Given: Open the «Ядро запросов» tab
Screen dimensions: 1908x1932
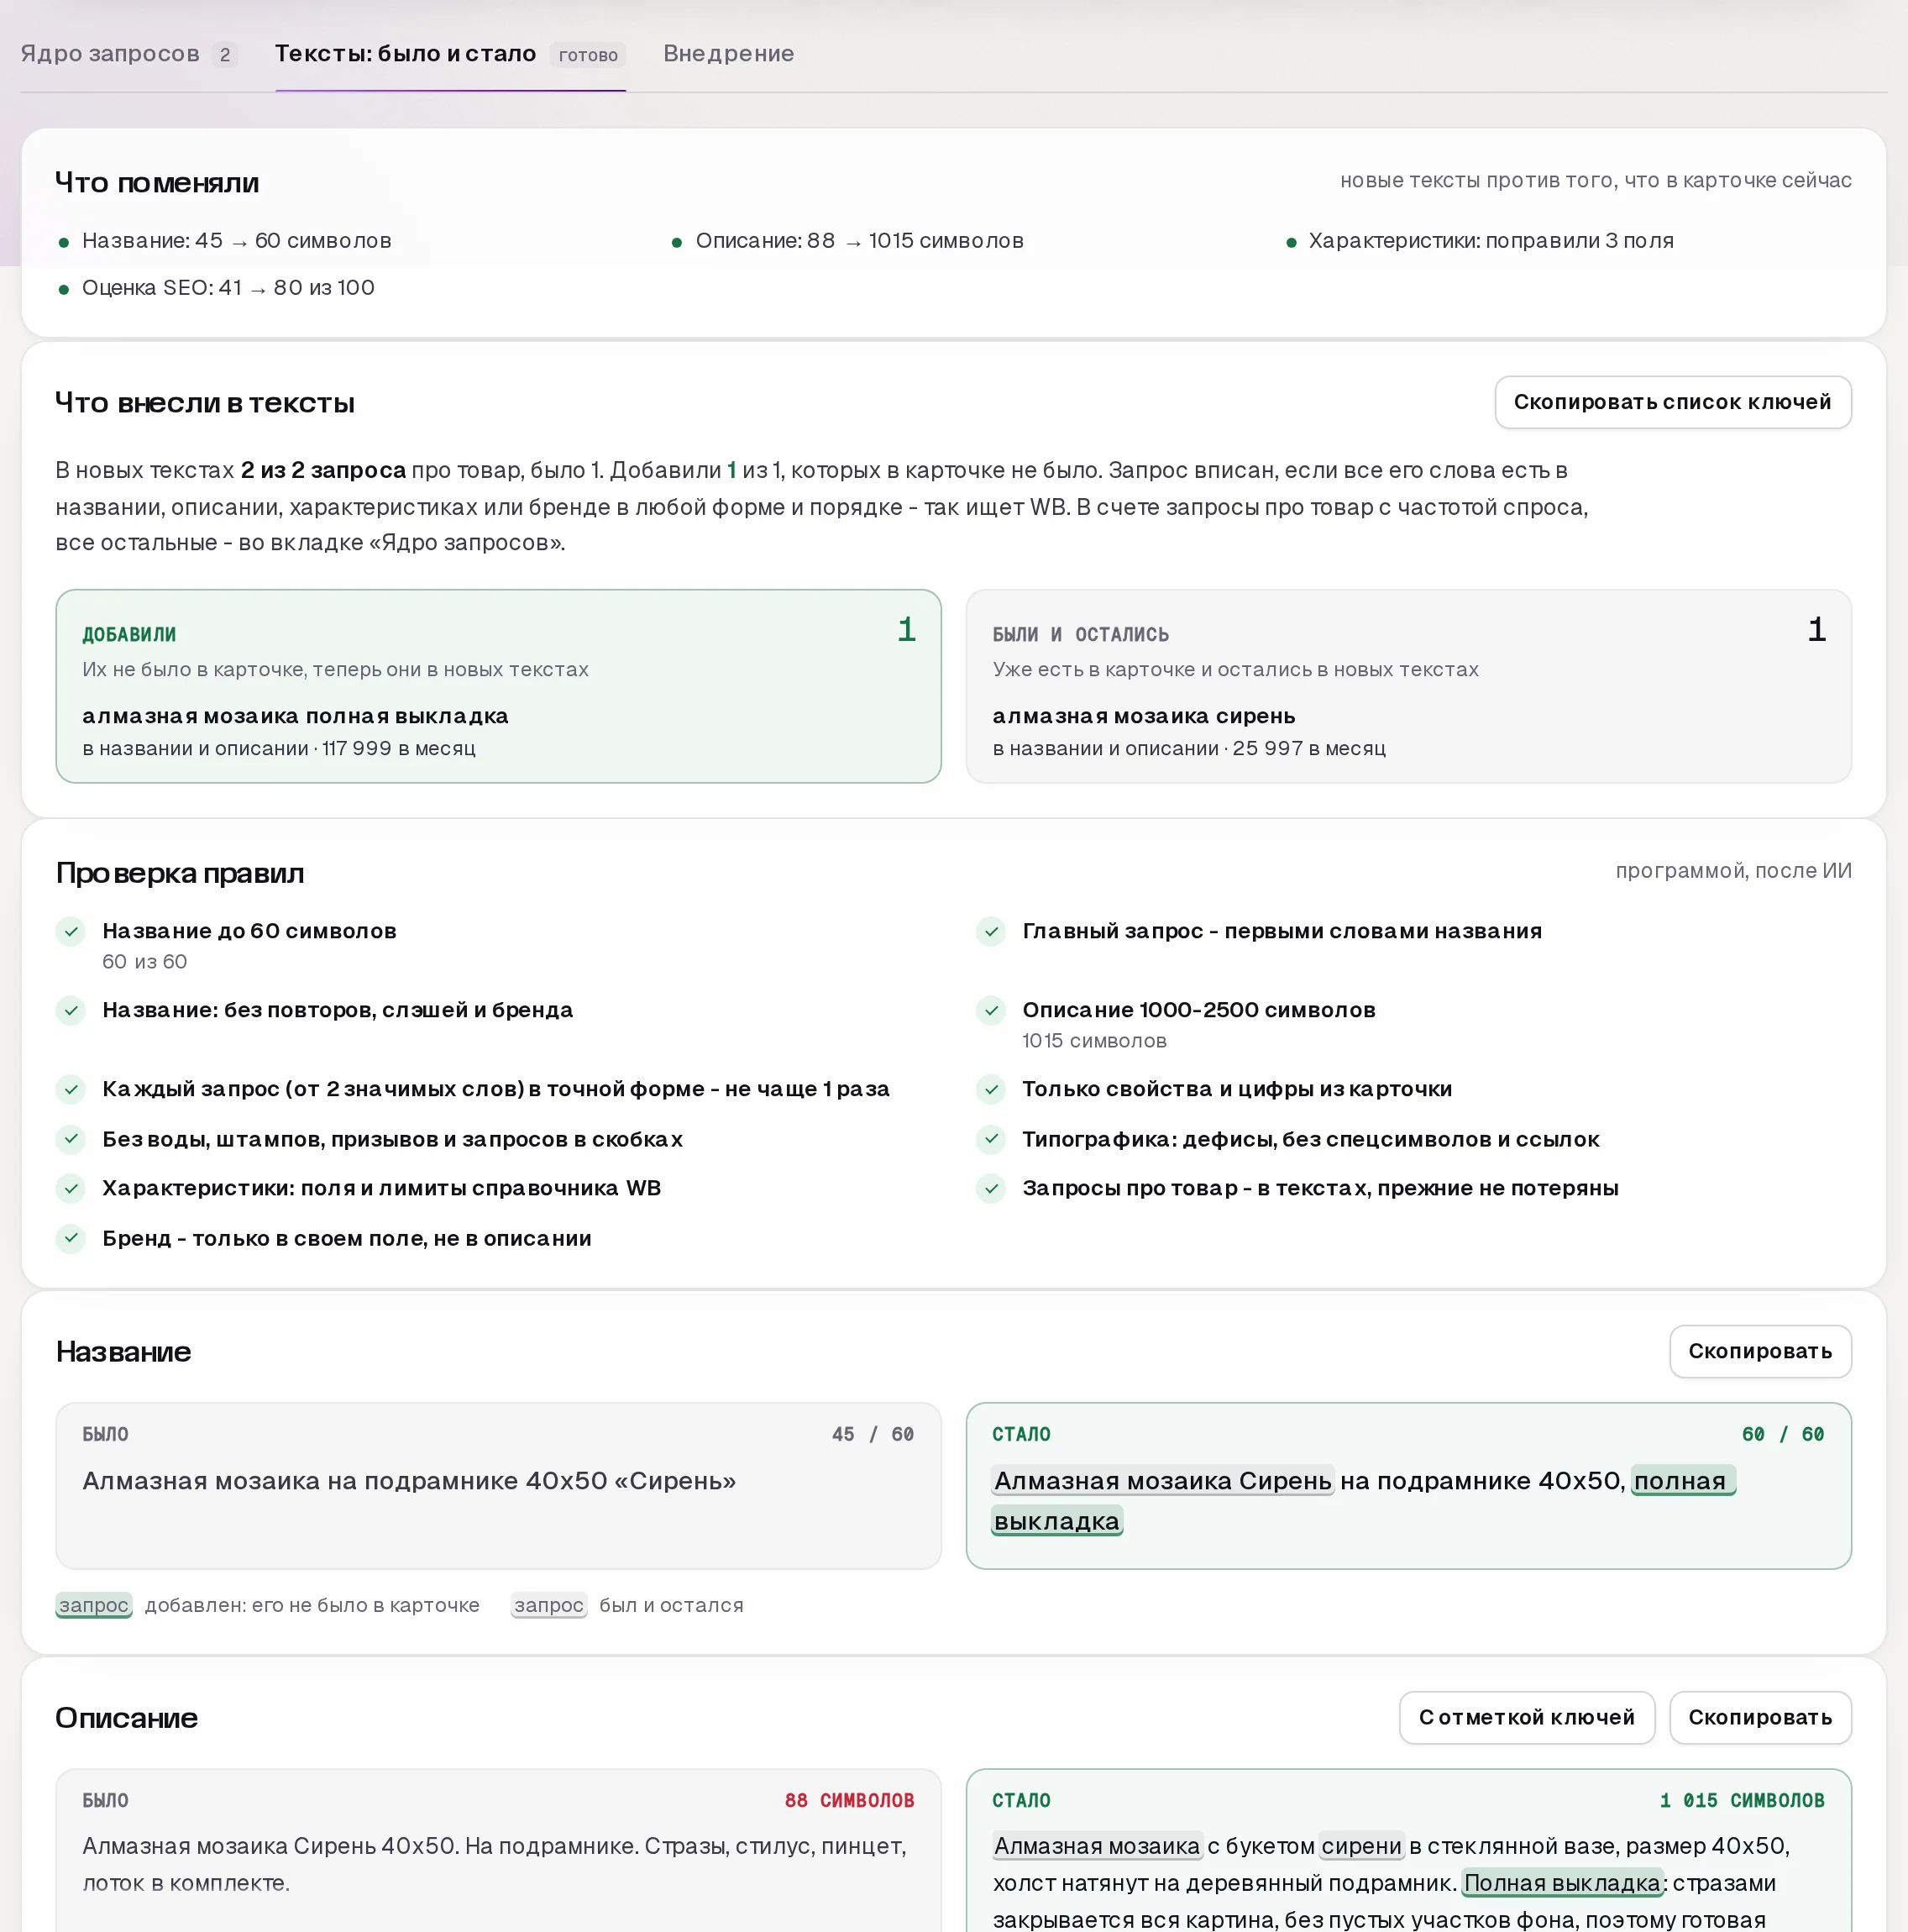Looking at the screenshot, I should [128, 54].
